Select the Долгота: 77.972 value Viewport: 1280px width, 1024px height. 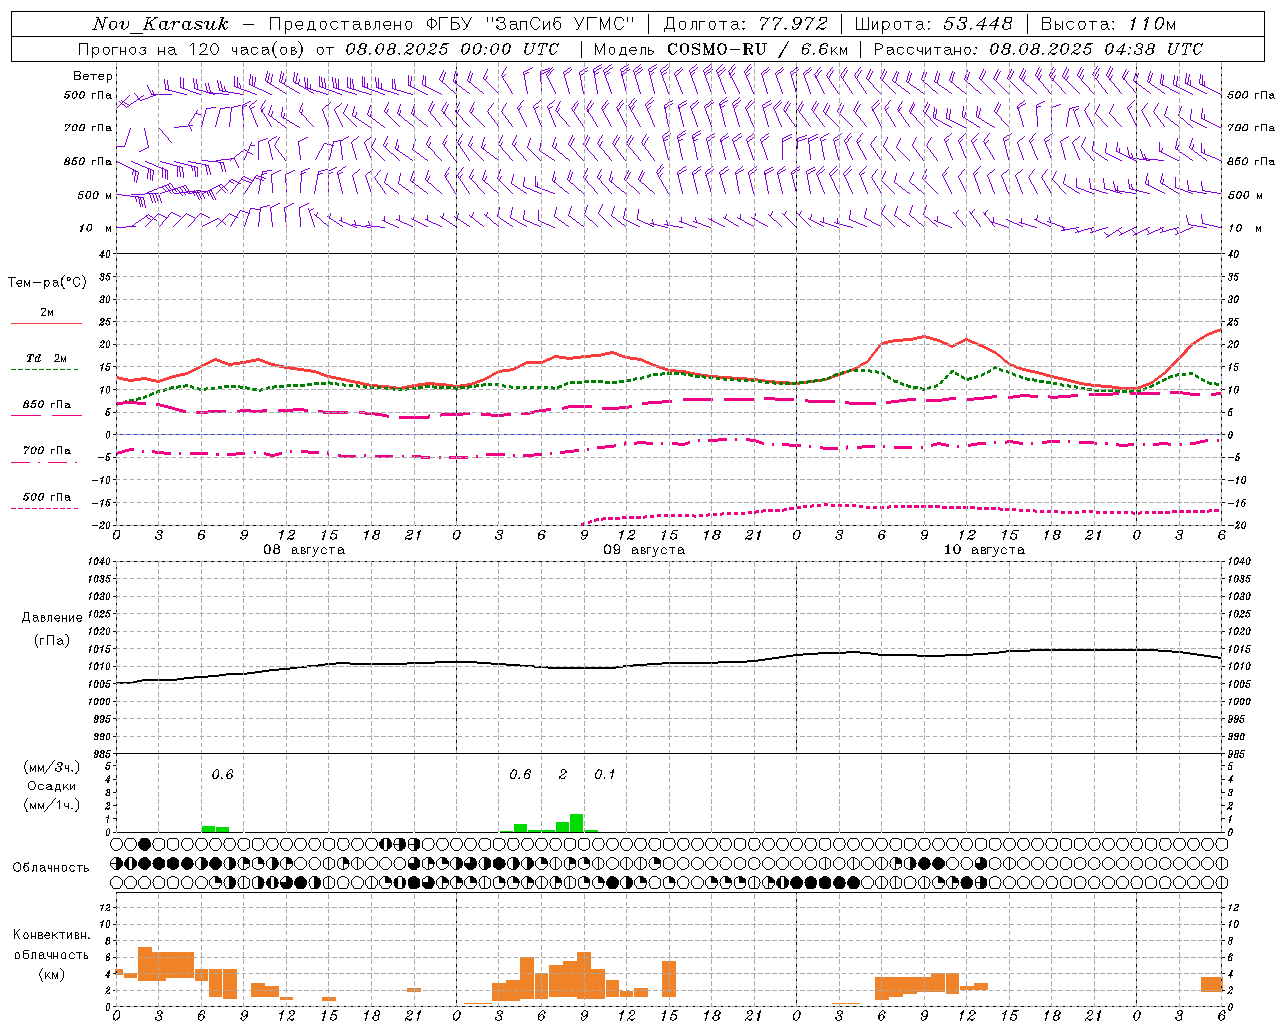745,24
